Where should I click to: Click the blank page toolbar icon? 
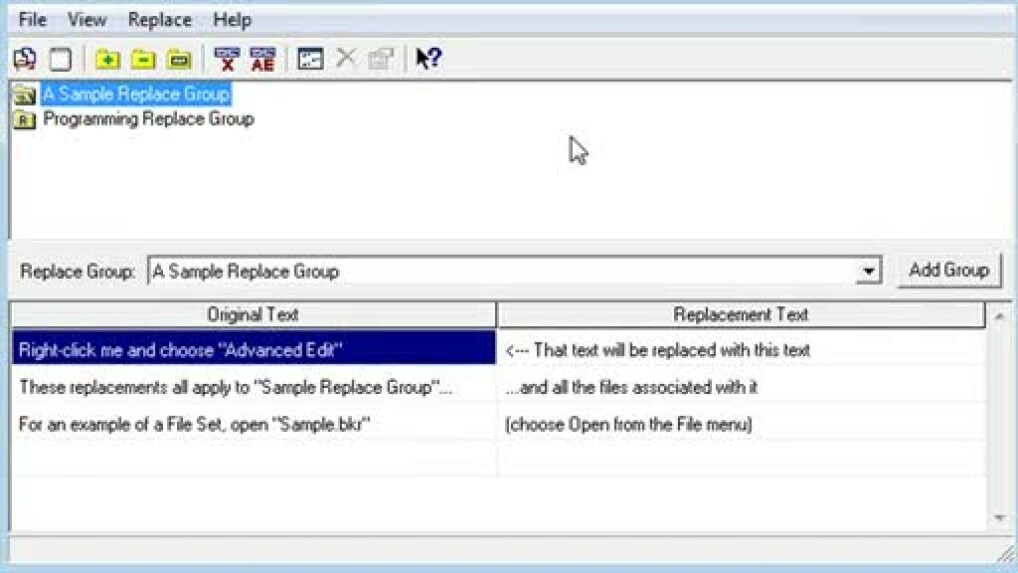pos(60,58)
